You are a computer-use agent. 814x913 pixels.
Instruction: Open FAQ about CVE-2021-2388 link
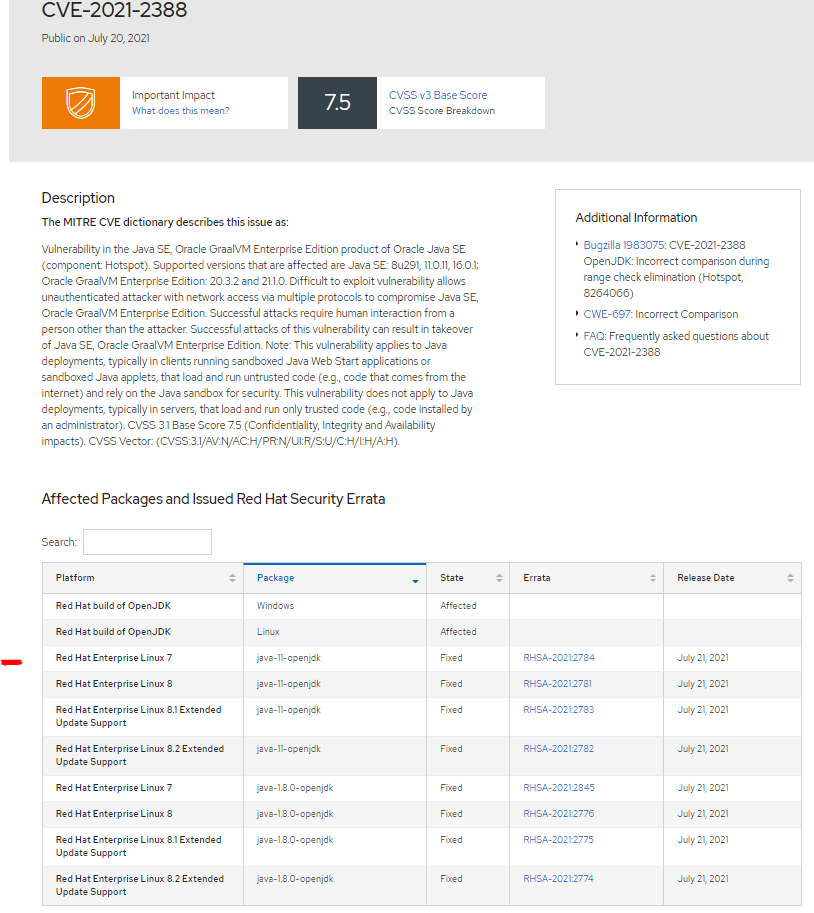pos(596,336)
